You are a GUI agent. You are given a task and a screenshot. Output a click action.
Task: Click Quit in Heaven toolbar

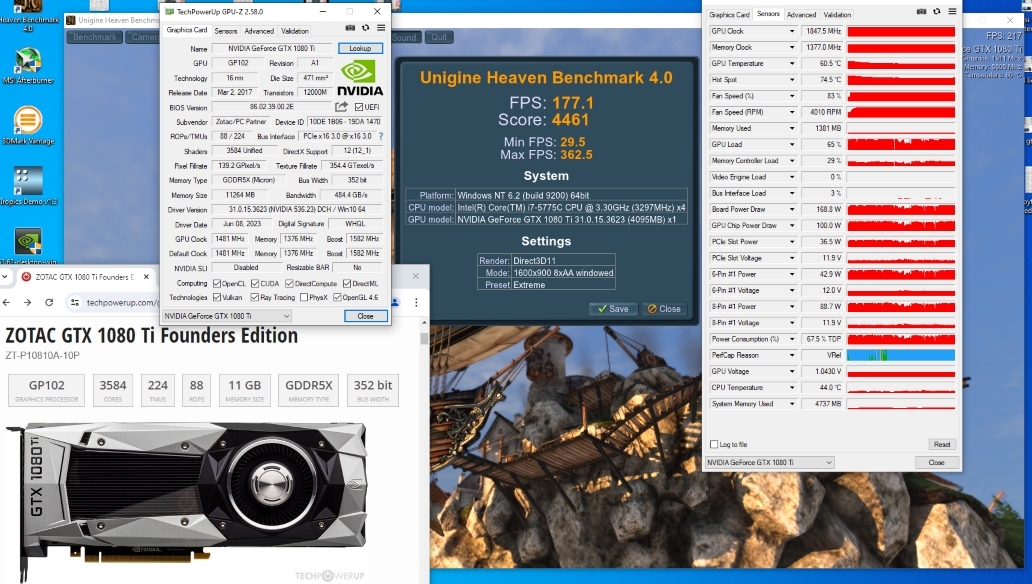[439, 37]
